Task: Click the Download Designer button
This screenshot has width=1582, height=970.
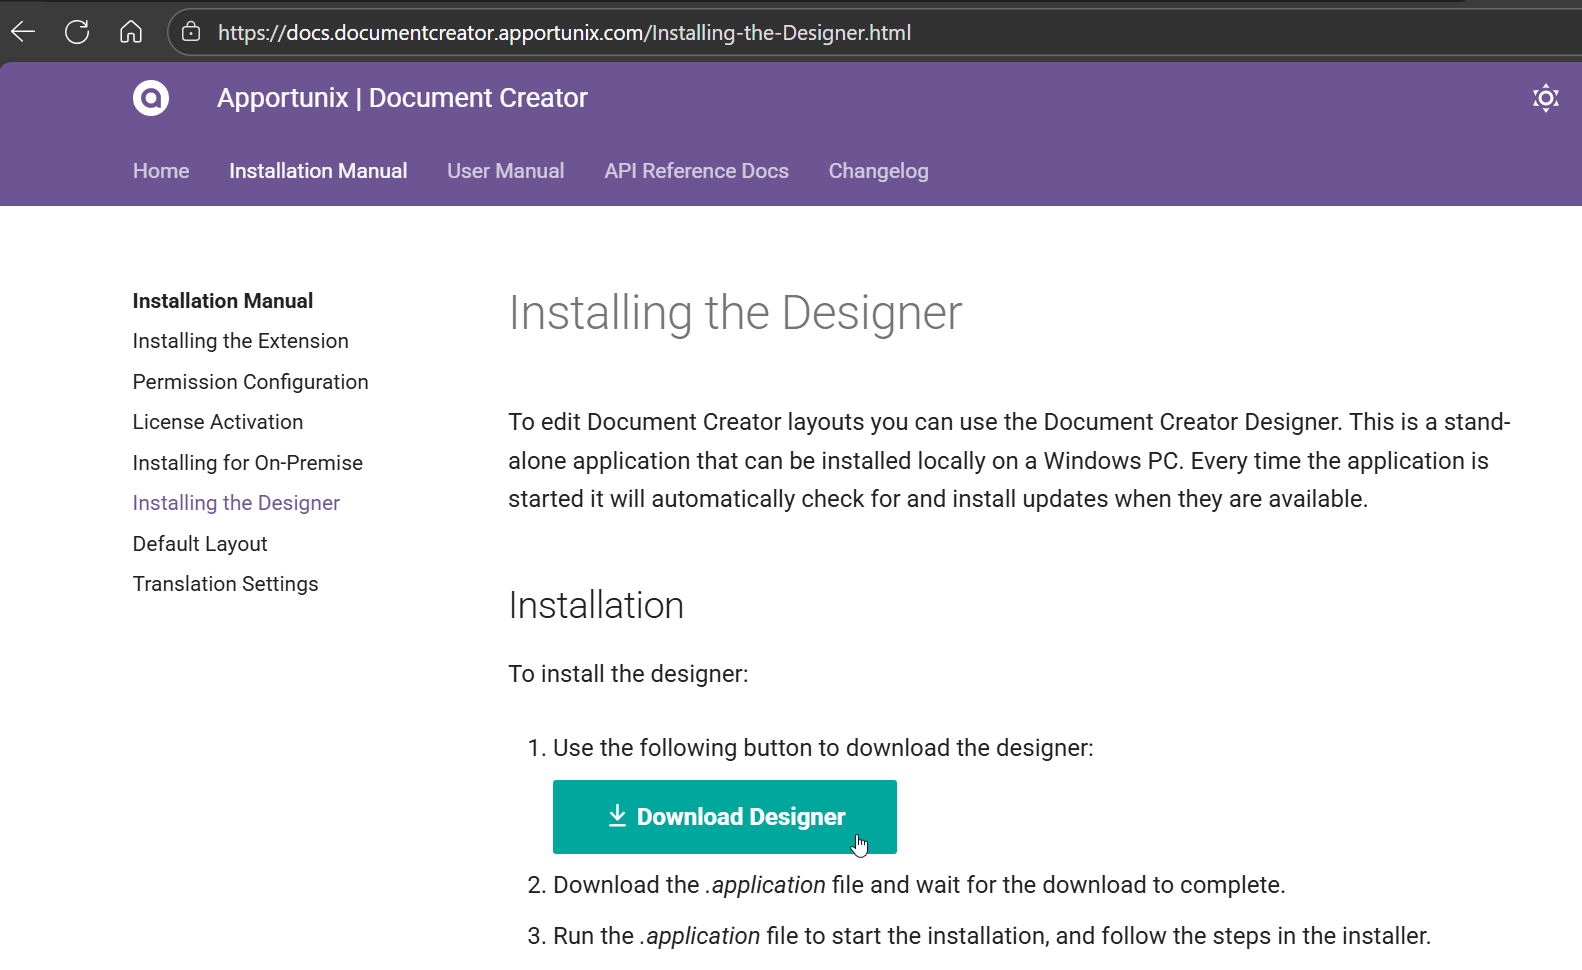Action: [x=724, y=817]
